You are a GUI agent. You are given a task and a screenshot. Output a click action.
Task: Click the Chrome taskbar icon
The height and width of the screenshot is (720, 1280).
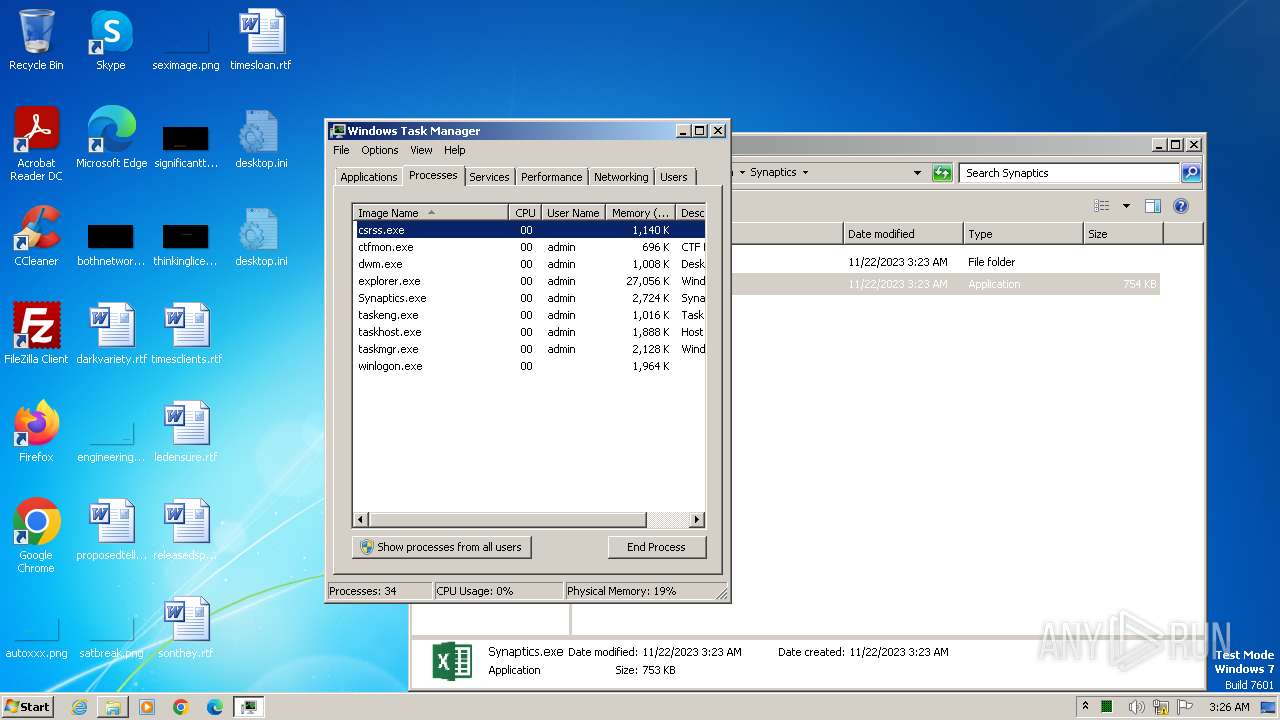181,707
